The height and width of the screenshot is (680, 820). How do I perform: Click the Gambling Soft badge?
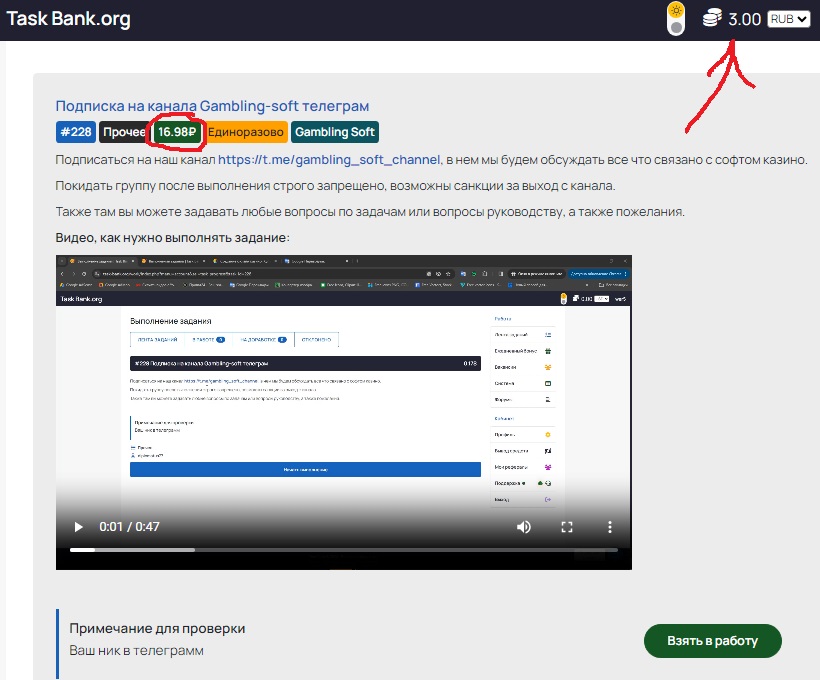[x=335, y=132]
